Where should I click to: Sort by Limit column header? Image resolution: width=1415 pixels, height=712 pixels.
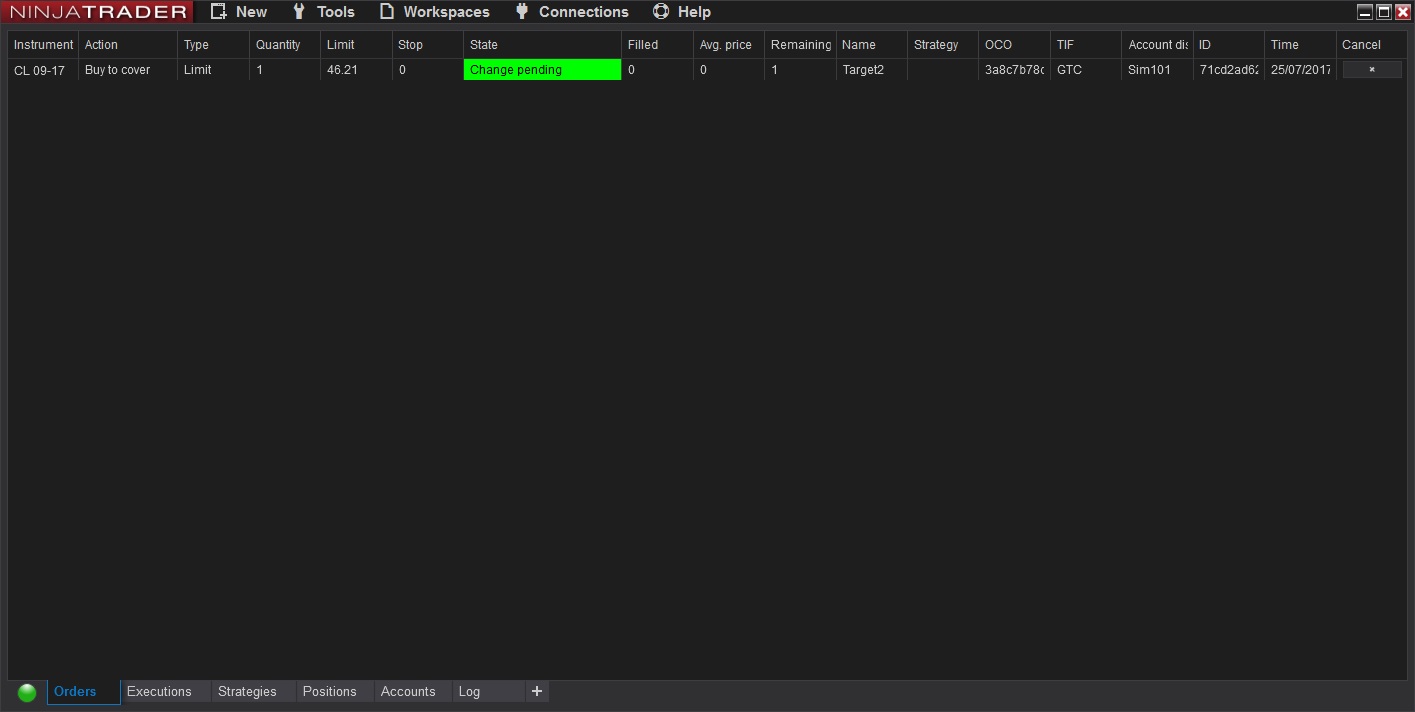[356, 45]
